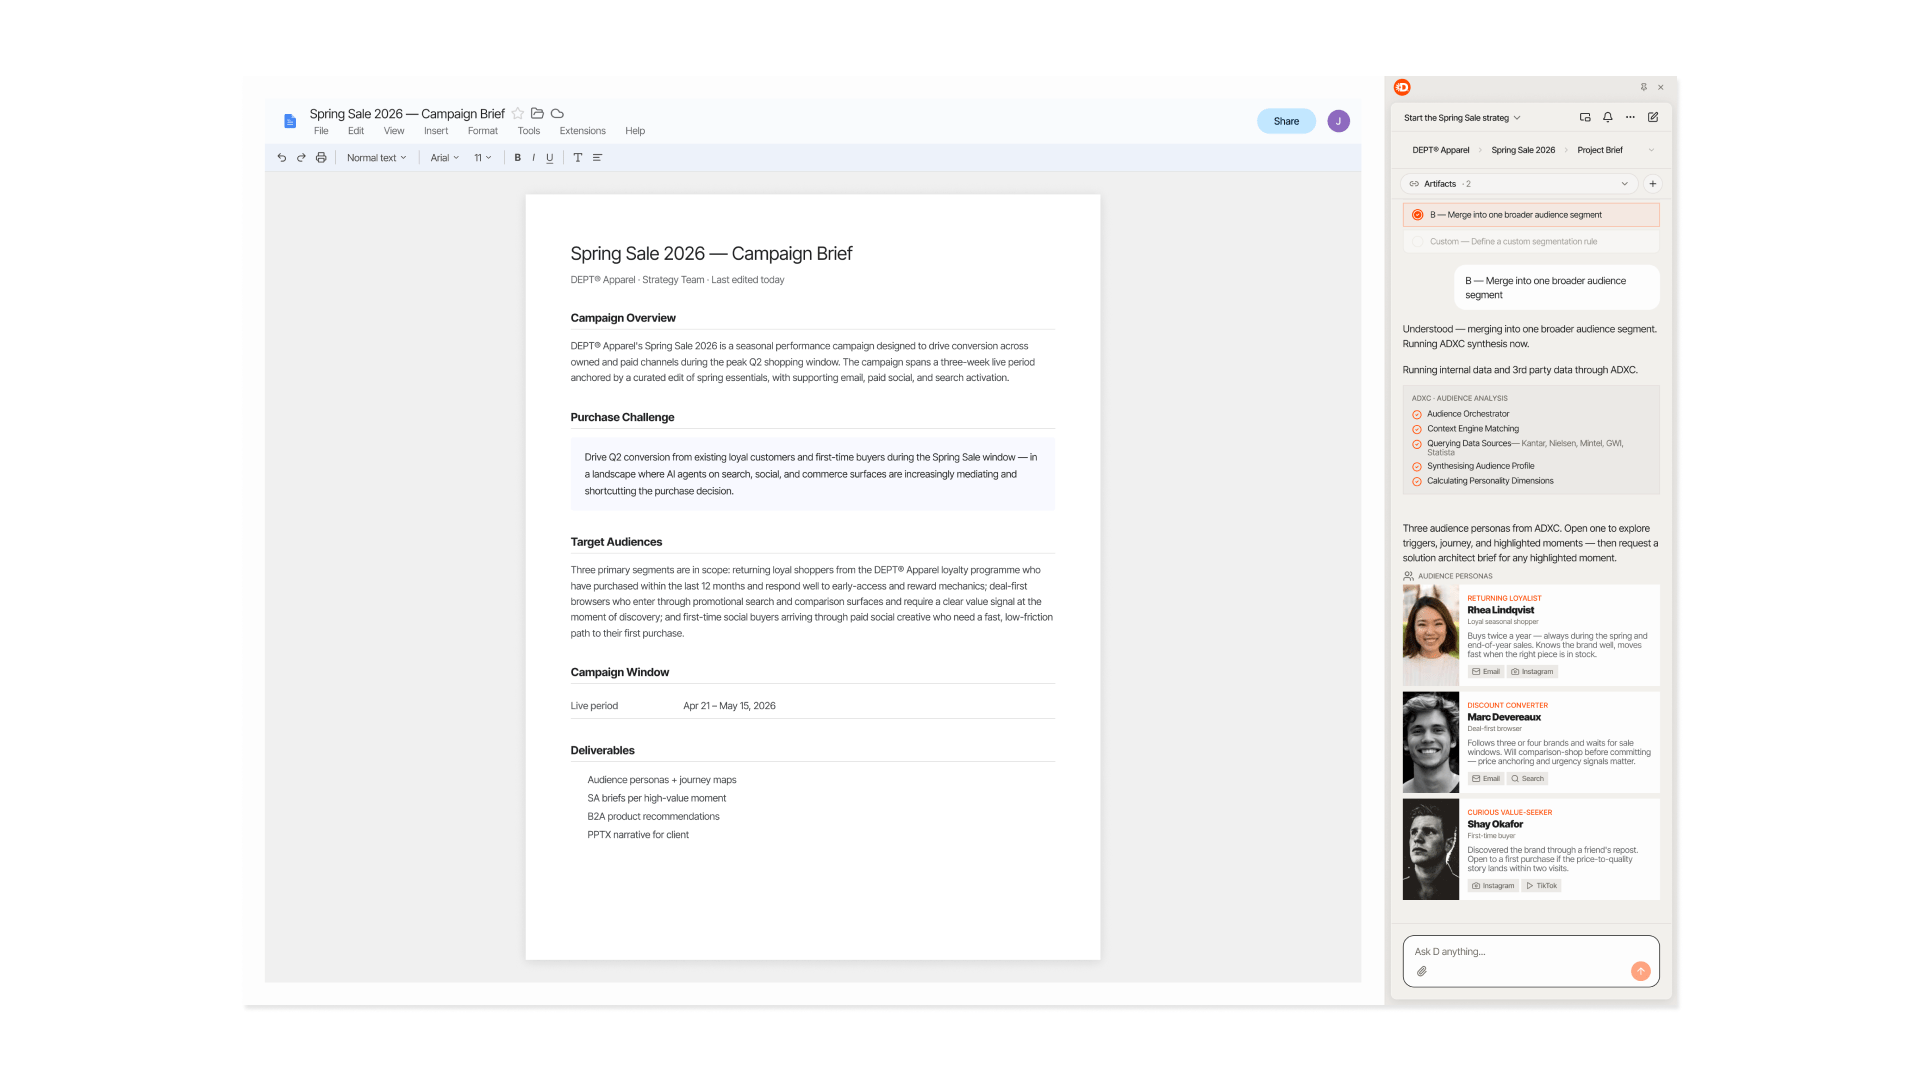Click Instagram tag on Rhea Lindqvist card
Image resolution: width=1920 pixels, height=1080 pixels.
(1532, 672)
